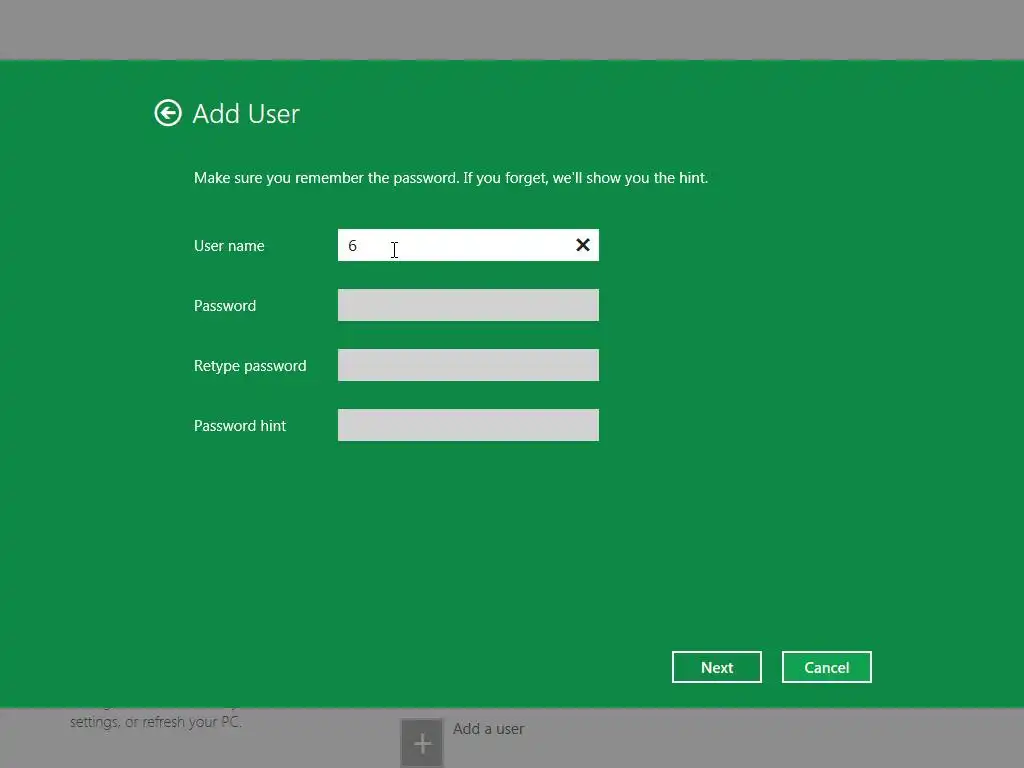Cancel adding the new user
The image size is (1024, 768).
[827, 667]
